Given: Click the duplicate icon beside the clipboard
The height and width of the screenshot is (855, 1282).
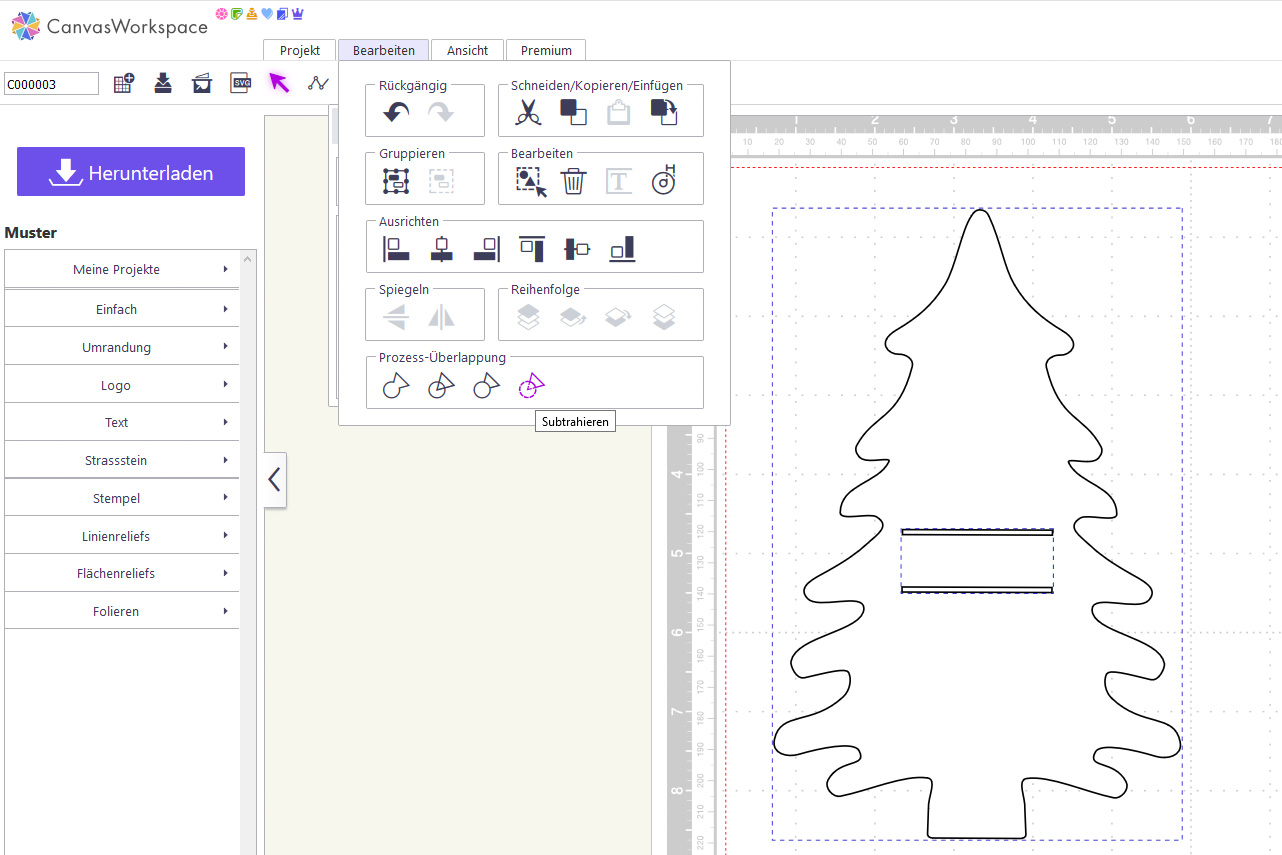Looking at the screenshot, I should coord(663,113).
